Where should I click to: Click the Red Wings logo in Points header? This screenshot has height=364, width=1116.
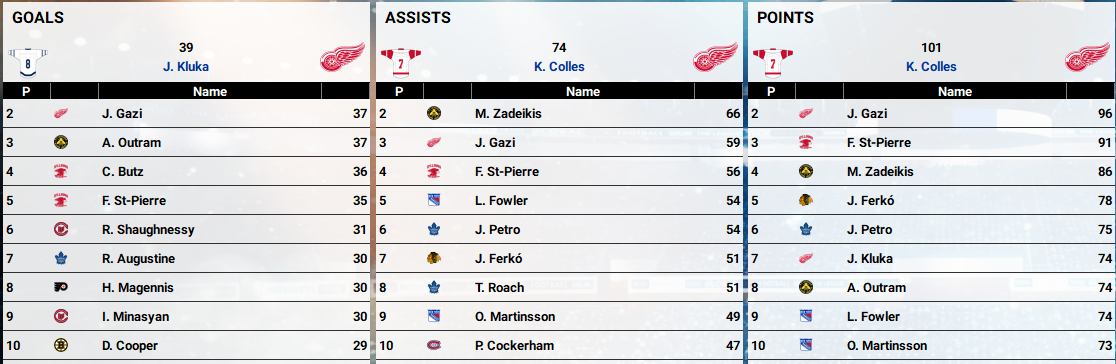click(x=1088, y=58)
